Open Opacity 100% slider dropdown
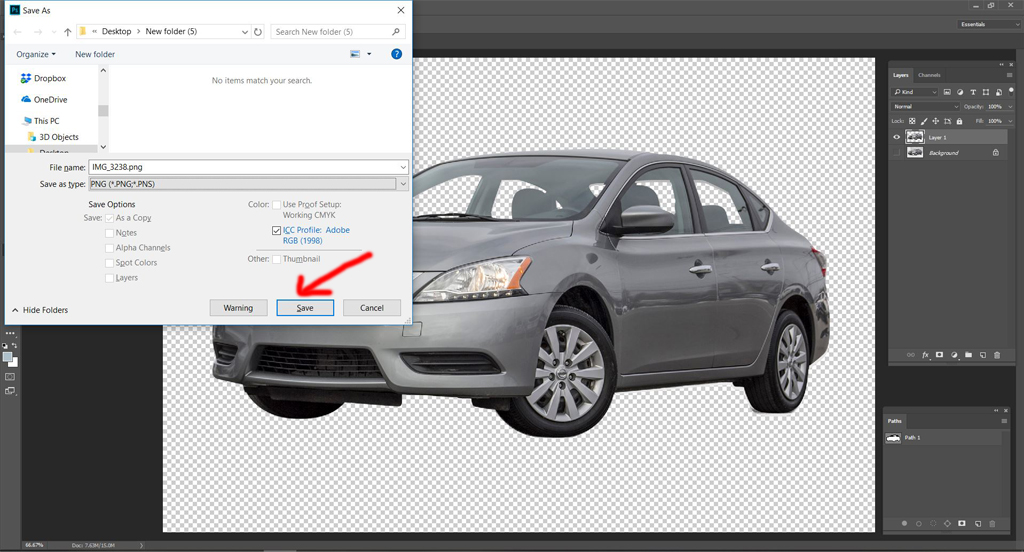The height and width of the screenshot is (552, 1024). 1010,106
